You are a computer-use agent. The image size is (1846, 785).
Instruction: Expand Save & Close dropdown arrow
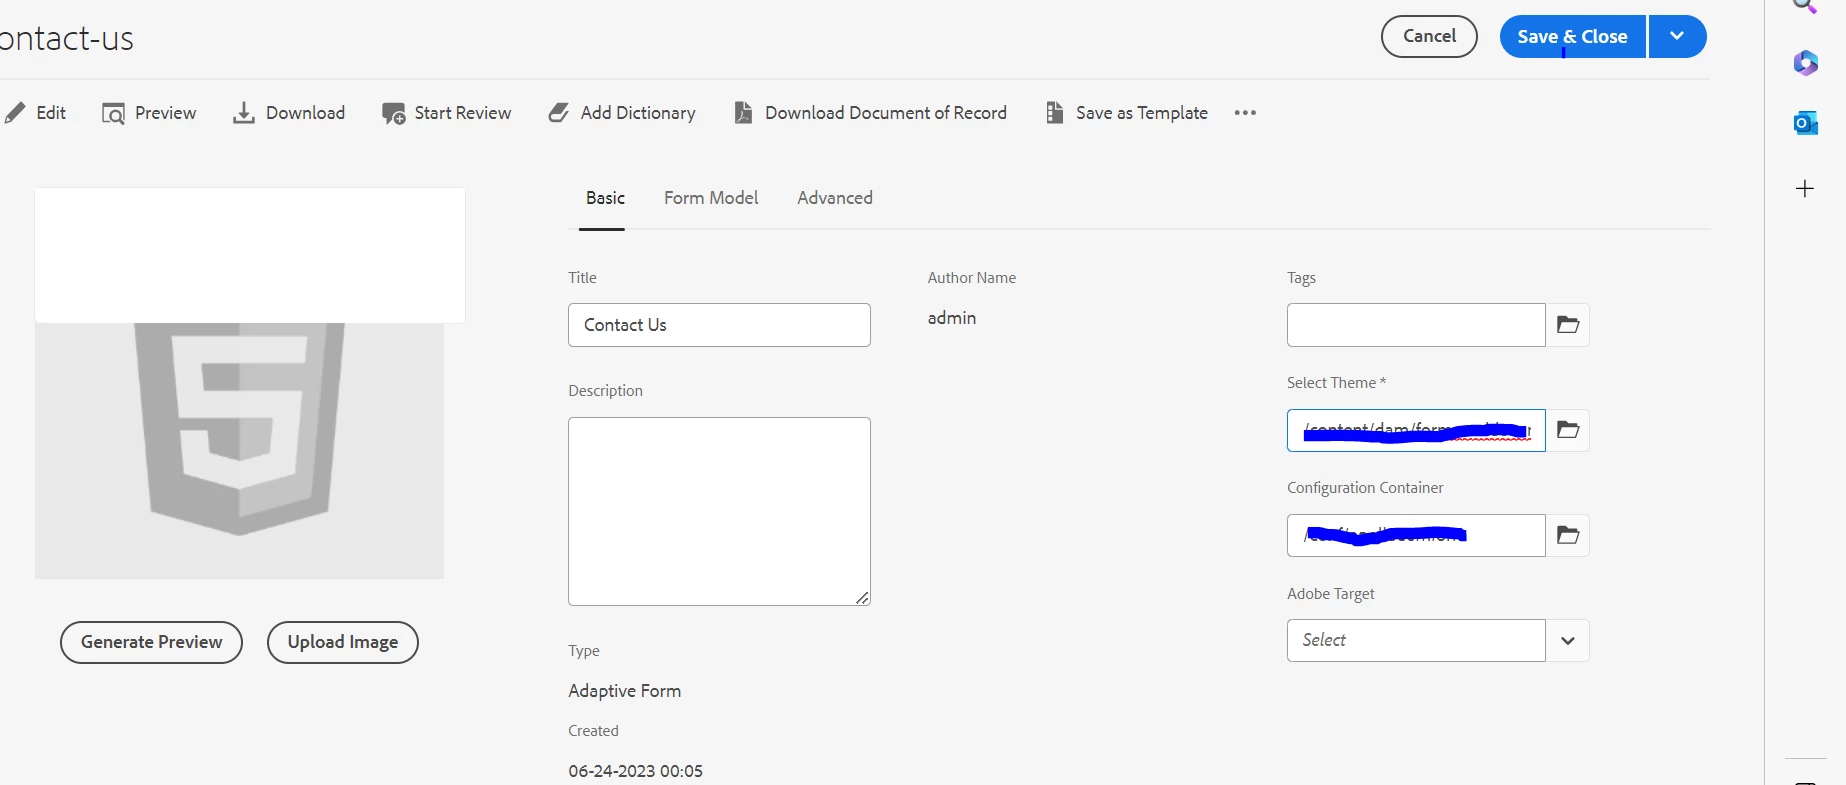[x=1677, y=36]
